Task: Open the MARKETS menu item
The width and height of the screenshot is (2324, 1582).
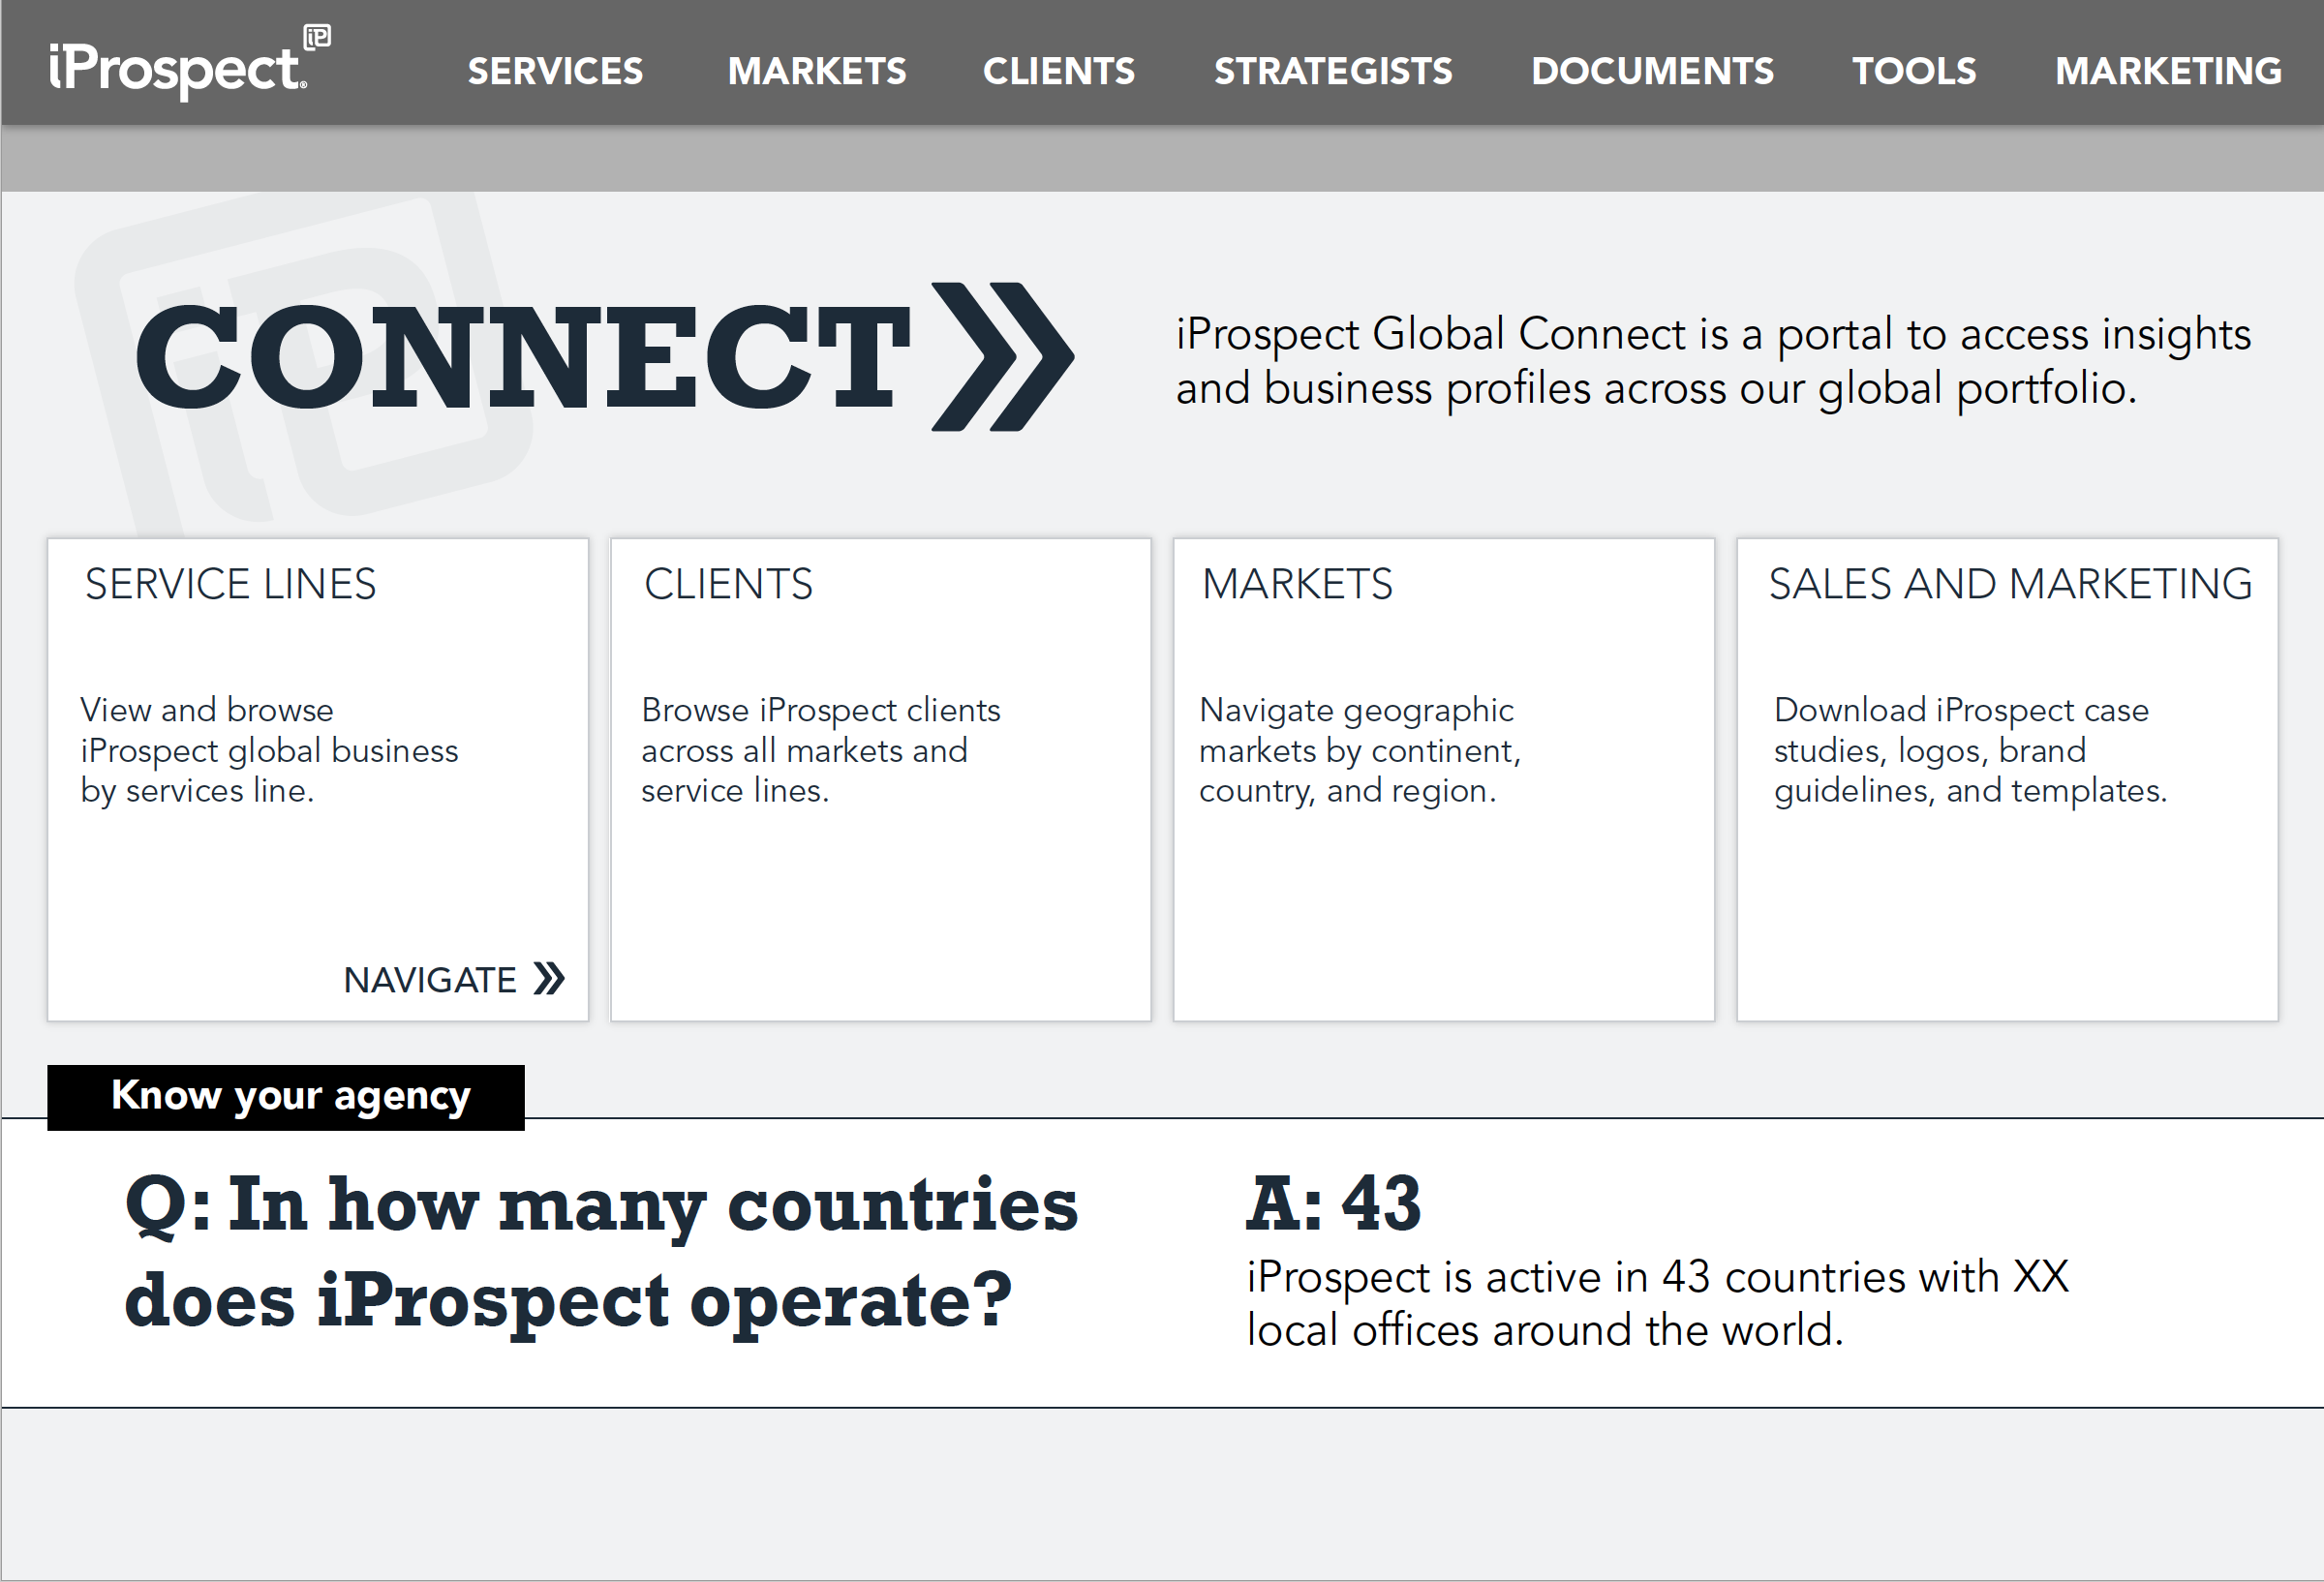Action: [816, 71]
